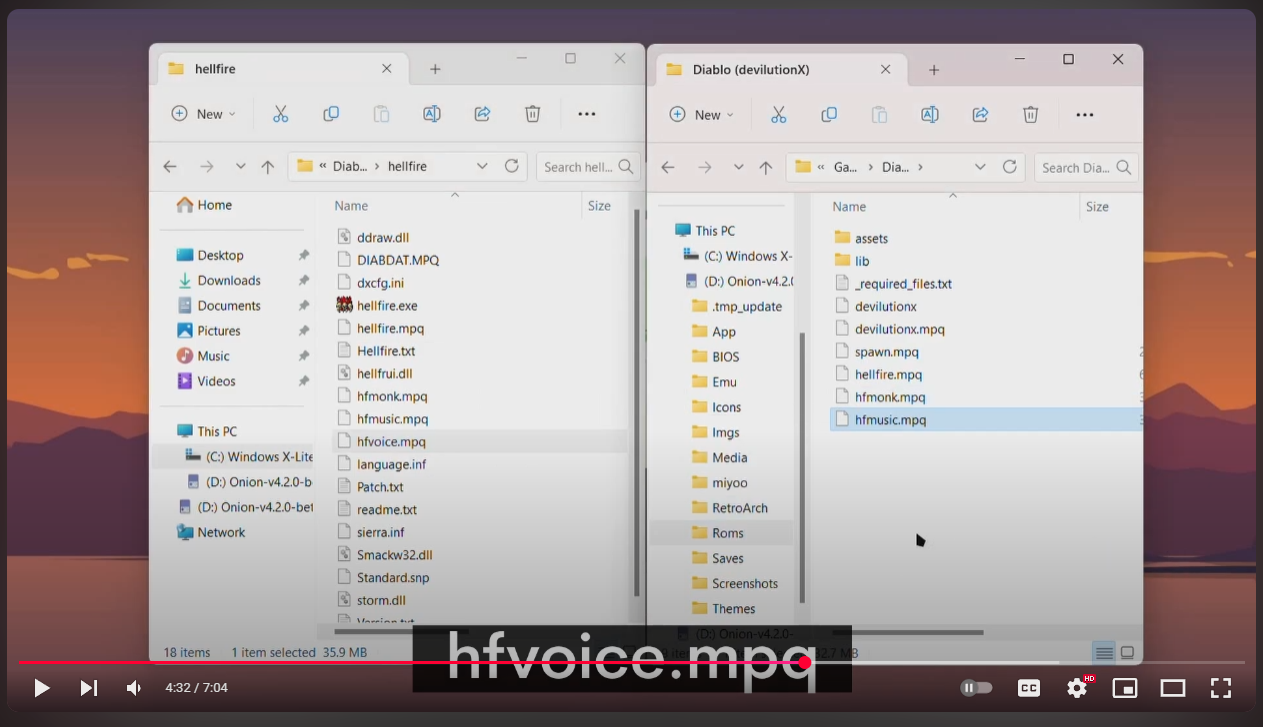Click Rename icon in hellfire window
1263x727 pixels.
[x=432, y=114]
